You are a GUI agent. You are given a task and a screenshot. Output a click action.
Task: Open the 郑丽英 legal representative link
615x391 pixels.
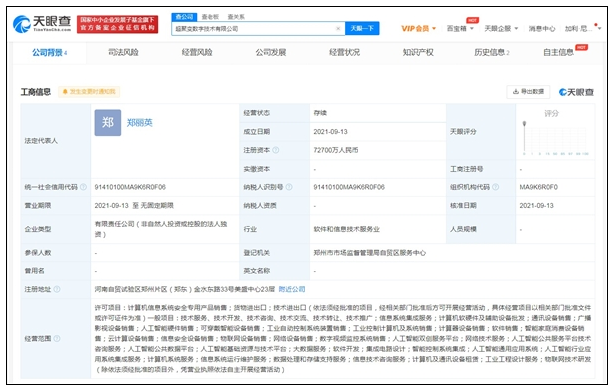coord(140,123)
